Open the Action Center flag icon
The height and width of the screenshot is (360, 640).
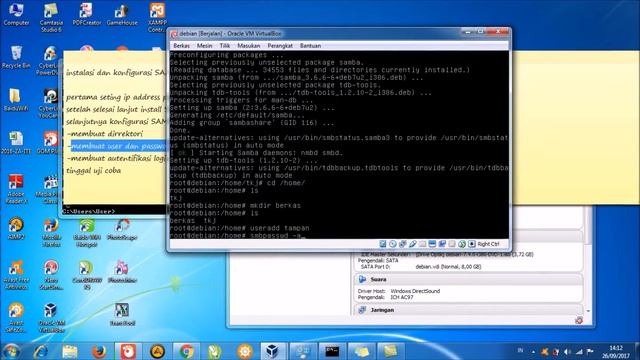click(590, 351)
